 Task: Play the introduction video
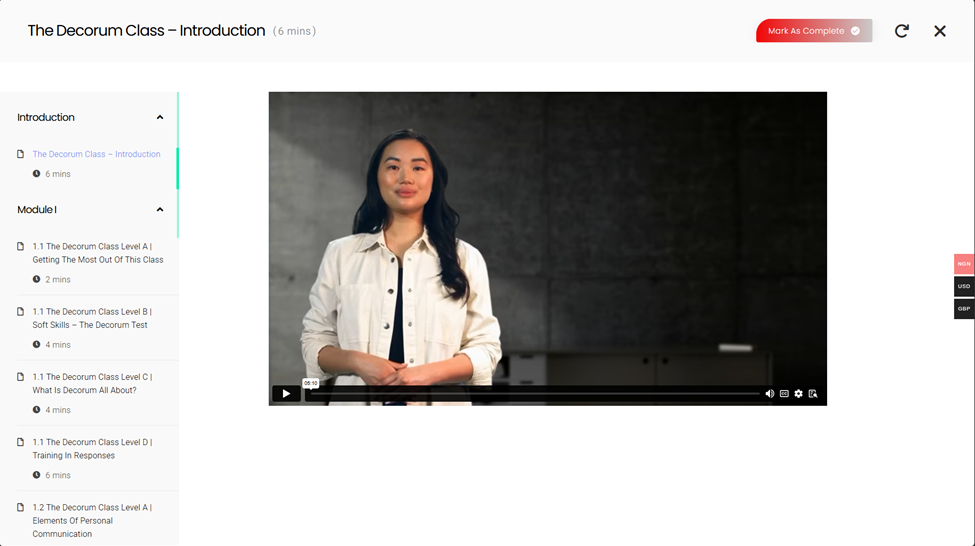pyautogui.click(x=286, y=394)
